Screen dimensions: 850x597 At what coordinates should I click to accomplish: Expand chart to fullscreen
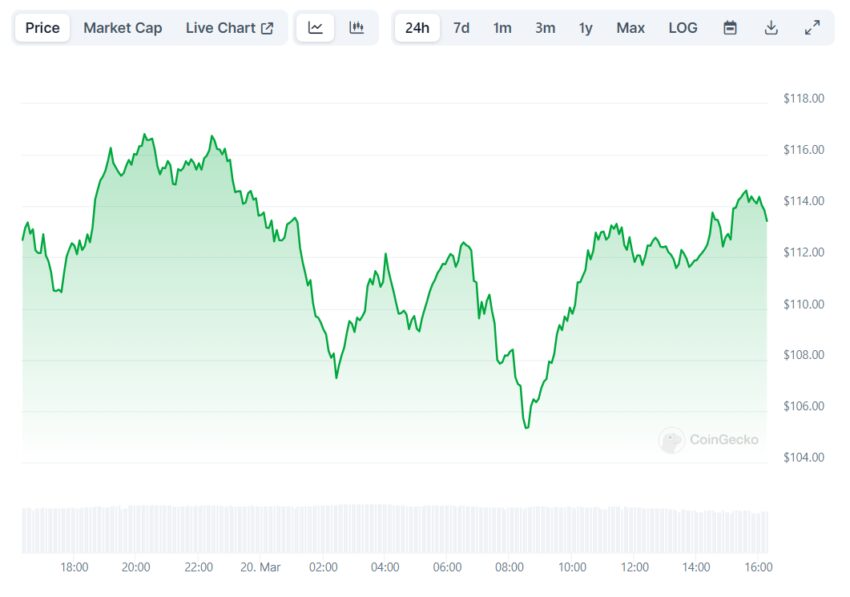click(812, 28)
